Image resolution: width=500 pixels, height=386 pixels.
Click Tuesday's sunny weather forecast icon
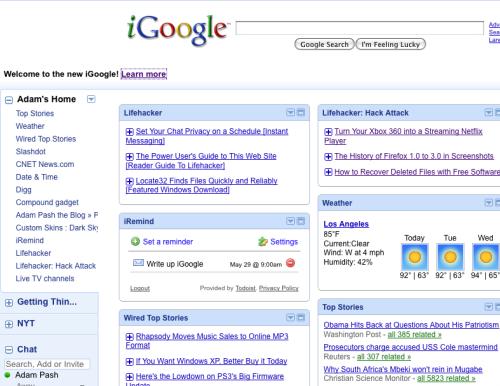point(450,257)
